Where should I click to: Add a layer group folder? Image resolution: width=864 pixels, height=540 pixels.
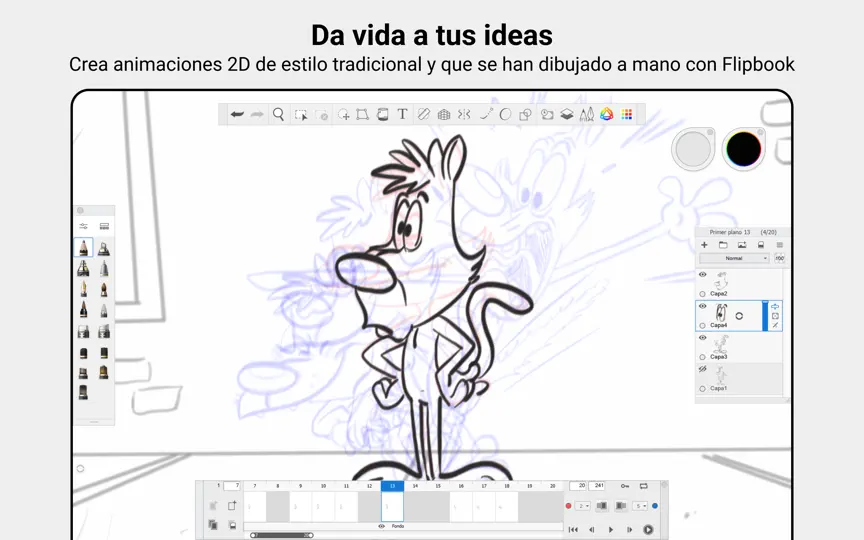pos(723,245)
